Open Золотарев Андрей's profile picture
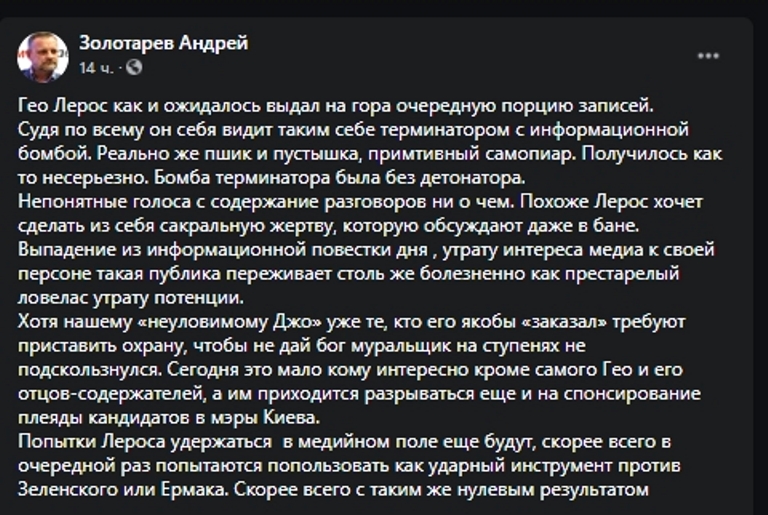The width and height of the screenshot is (768, 515). point(43,56)
